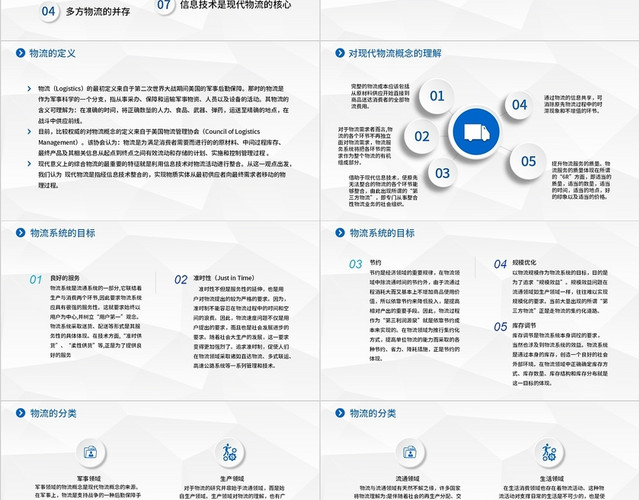Click the worker-with-gears icon above 生活领域
The height and width of the screenshot is (500, 640).
pos(549,452)
